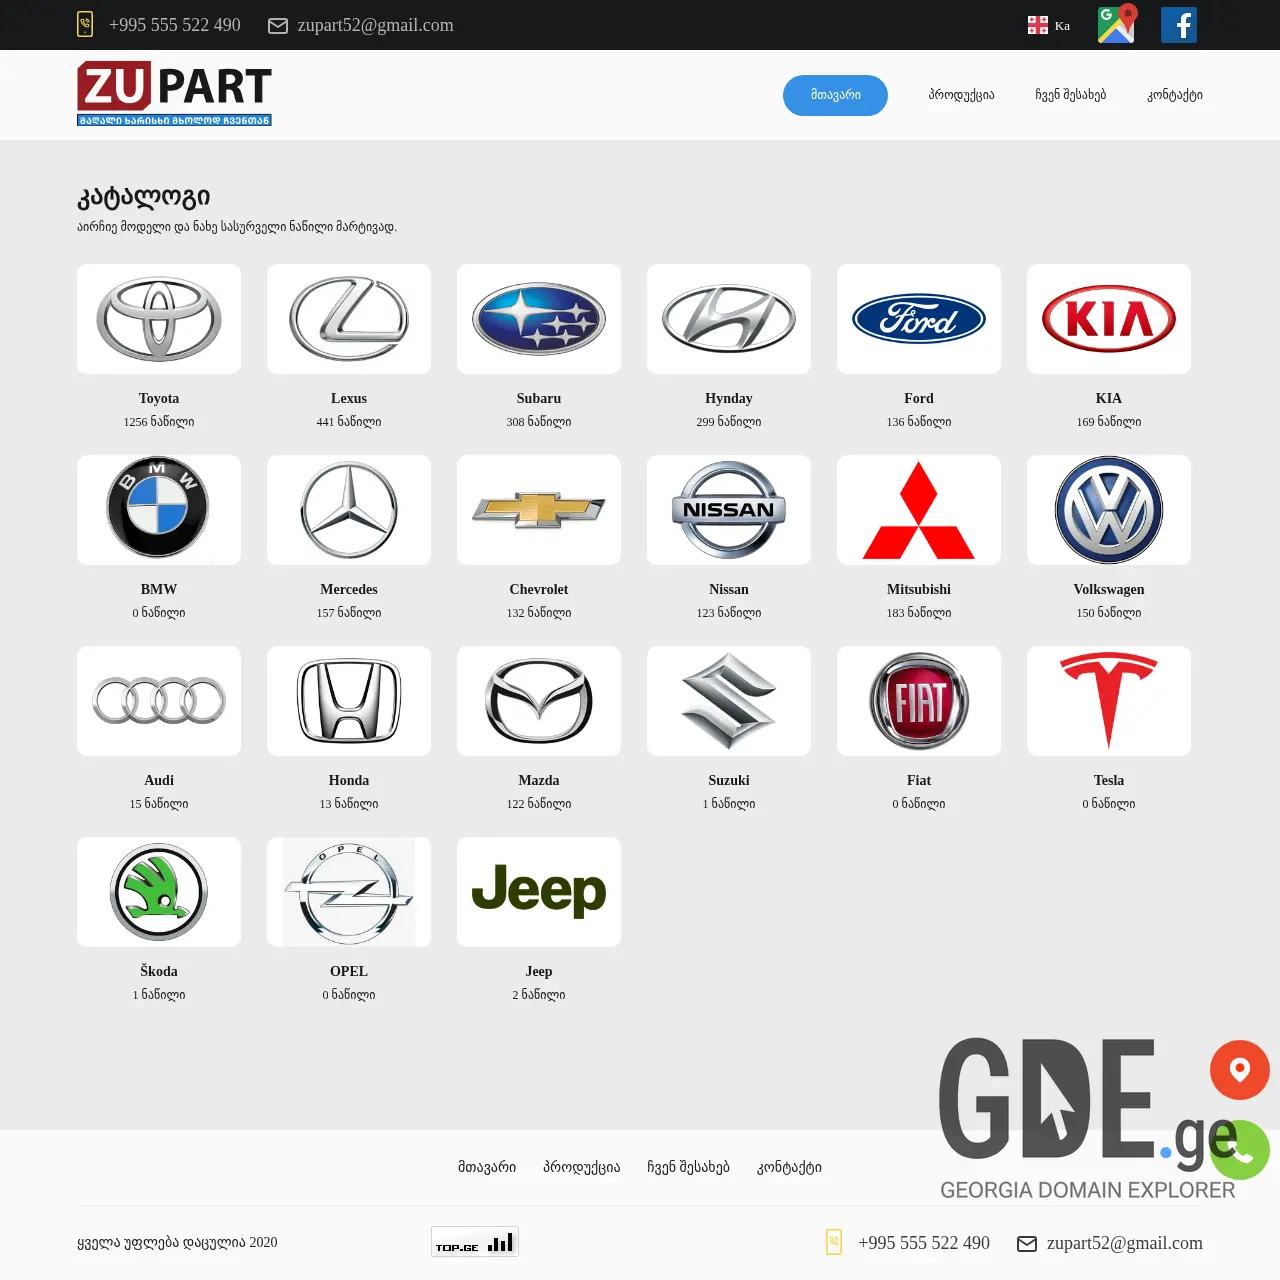The height and width of the screenshot is (1280, 1280).
Task: Open the კონტაქტი menu item
Action: tap(1174, 95)
